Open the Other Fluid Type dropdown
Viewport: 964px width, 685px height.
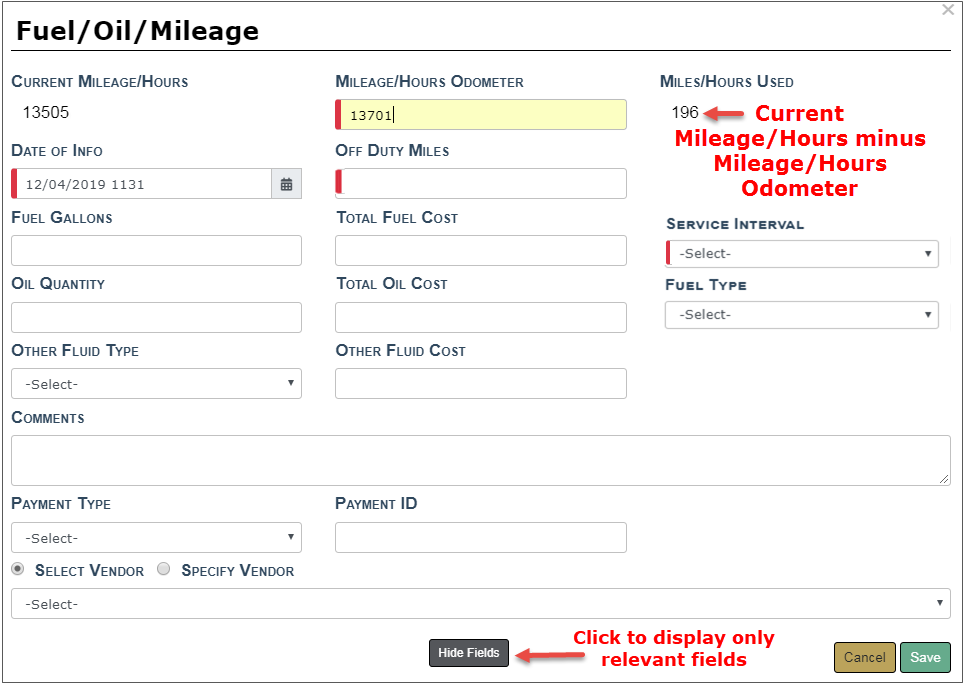click(x=156, y=384)
